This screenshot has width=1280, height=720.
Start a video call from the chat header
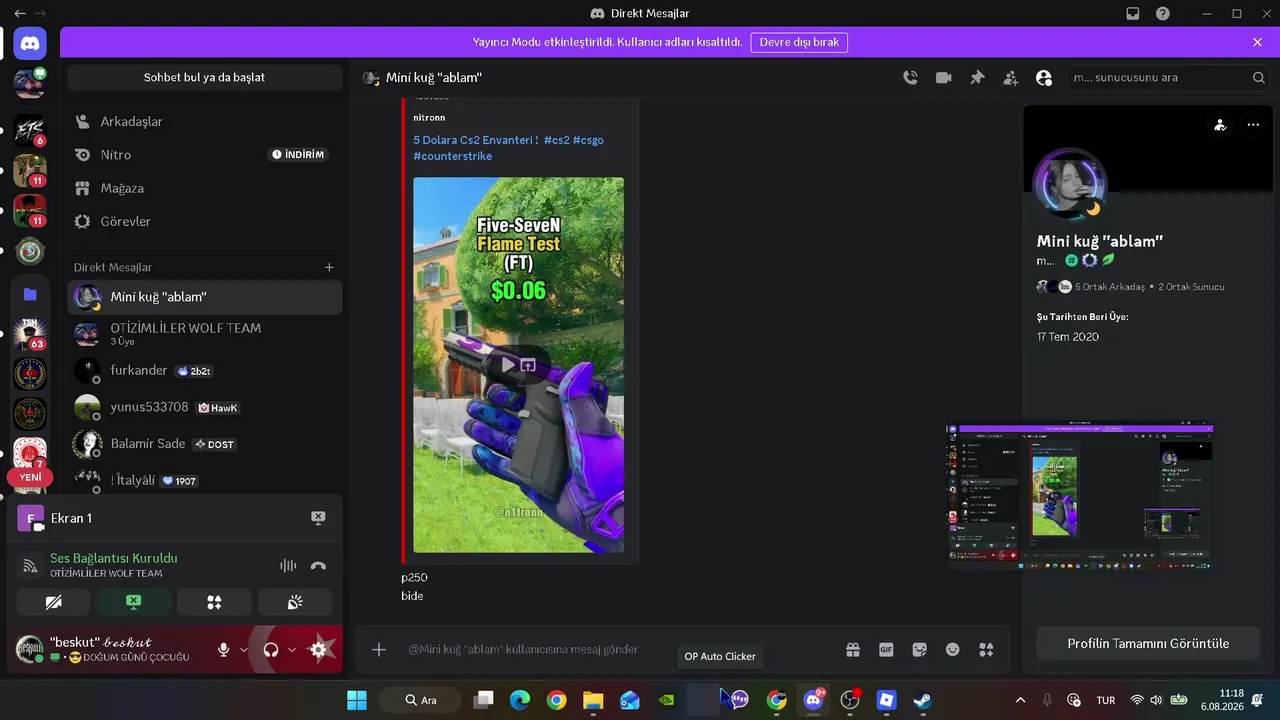[x=943, y=78]
